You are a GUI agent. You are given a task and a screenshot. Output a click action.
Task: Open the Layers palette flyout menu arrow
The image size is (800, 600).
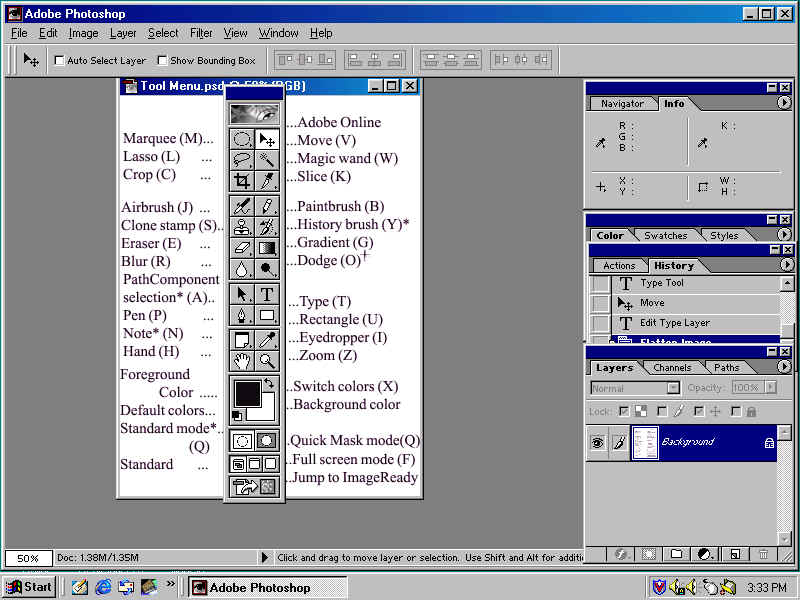[x=784, y=366]
